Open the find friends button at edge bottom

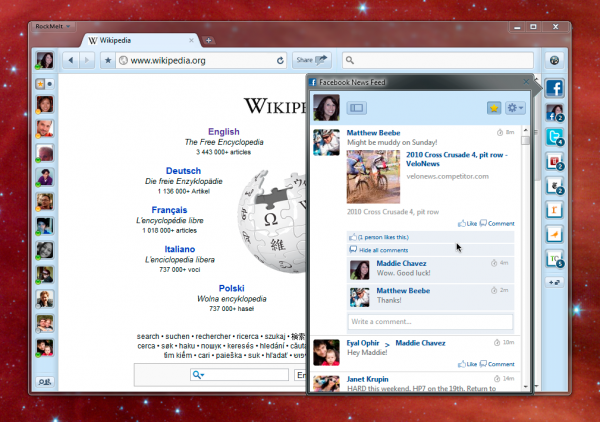tap(45, 381)
